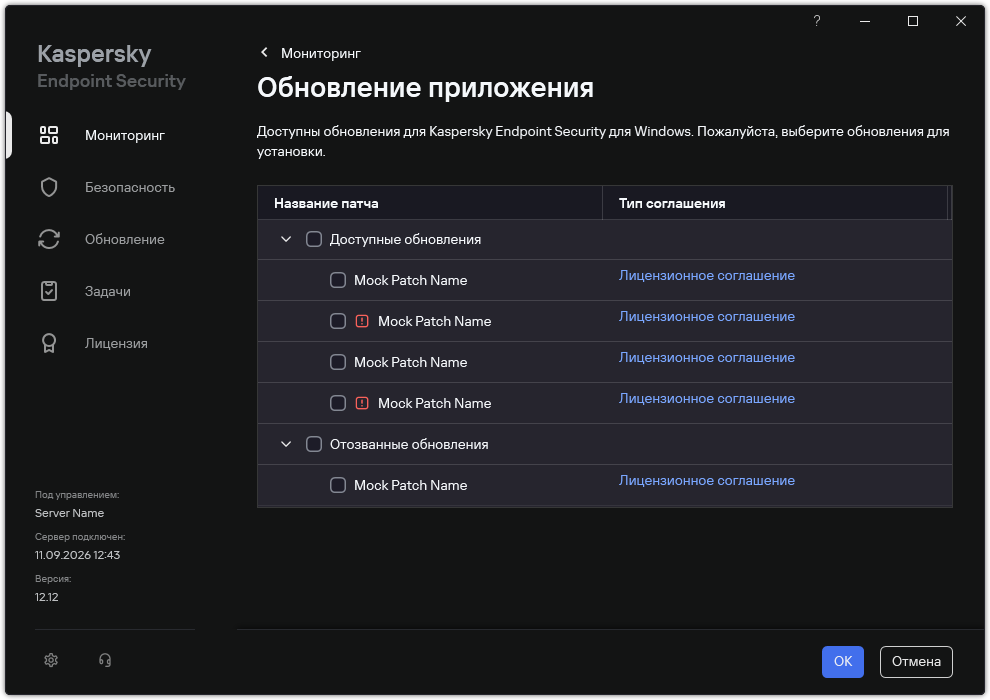Check the fourth Mock Patch Name checkbox
The height and width of the screenshot is (700, 990).
point(338,403)
